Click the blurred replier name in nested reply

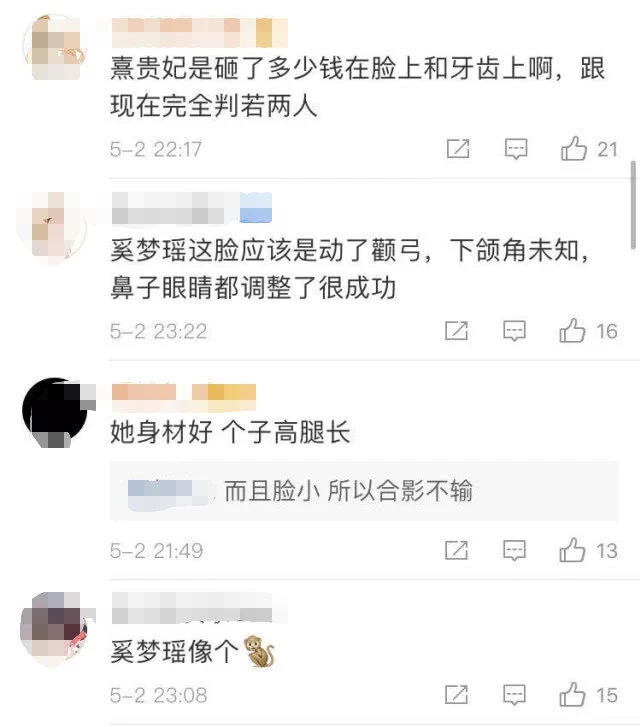[169, 492]
